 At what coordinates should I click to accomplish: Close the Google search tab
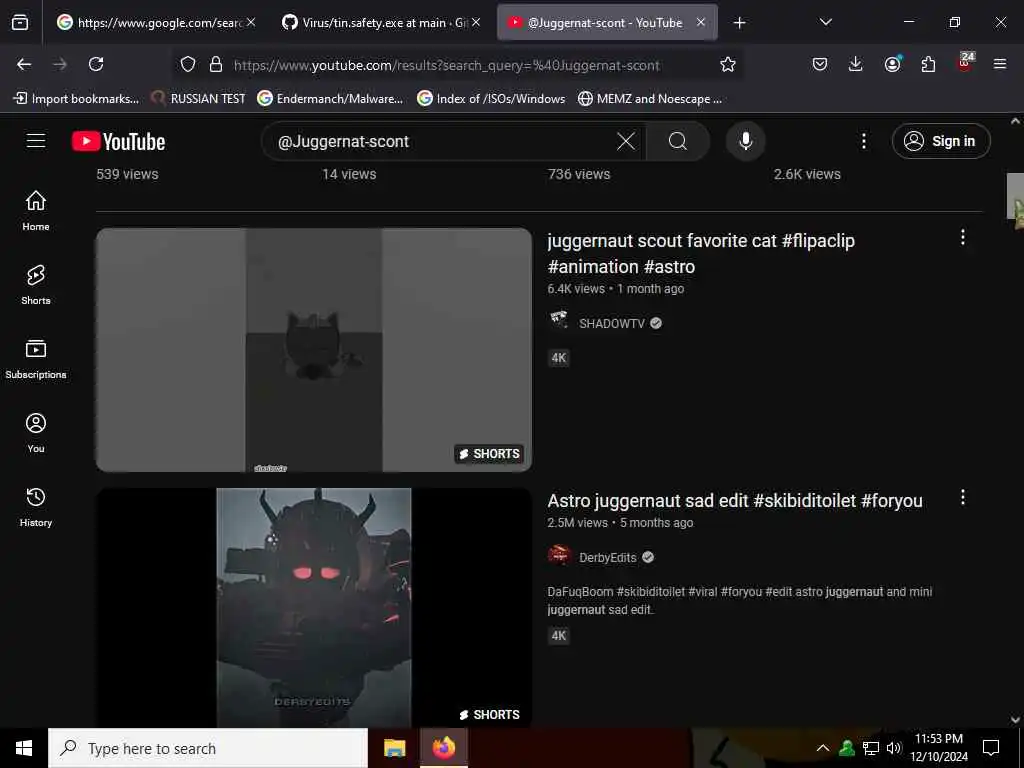pyautogui.click(x=251, y=23)
